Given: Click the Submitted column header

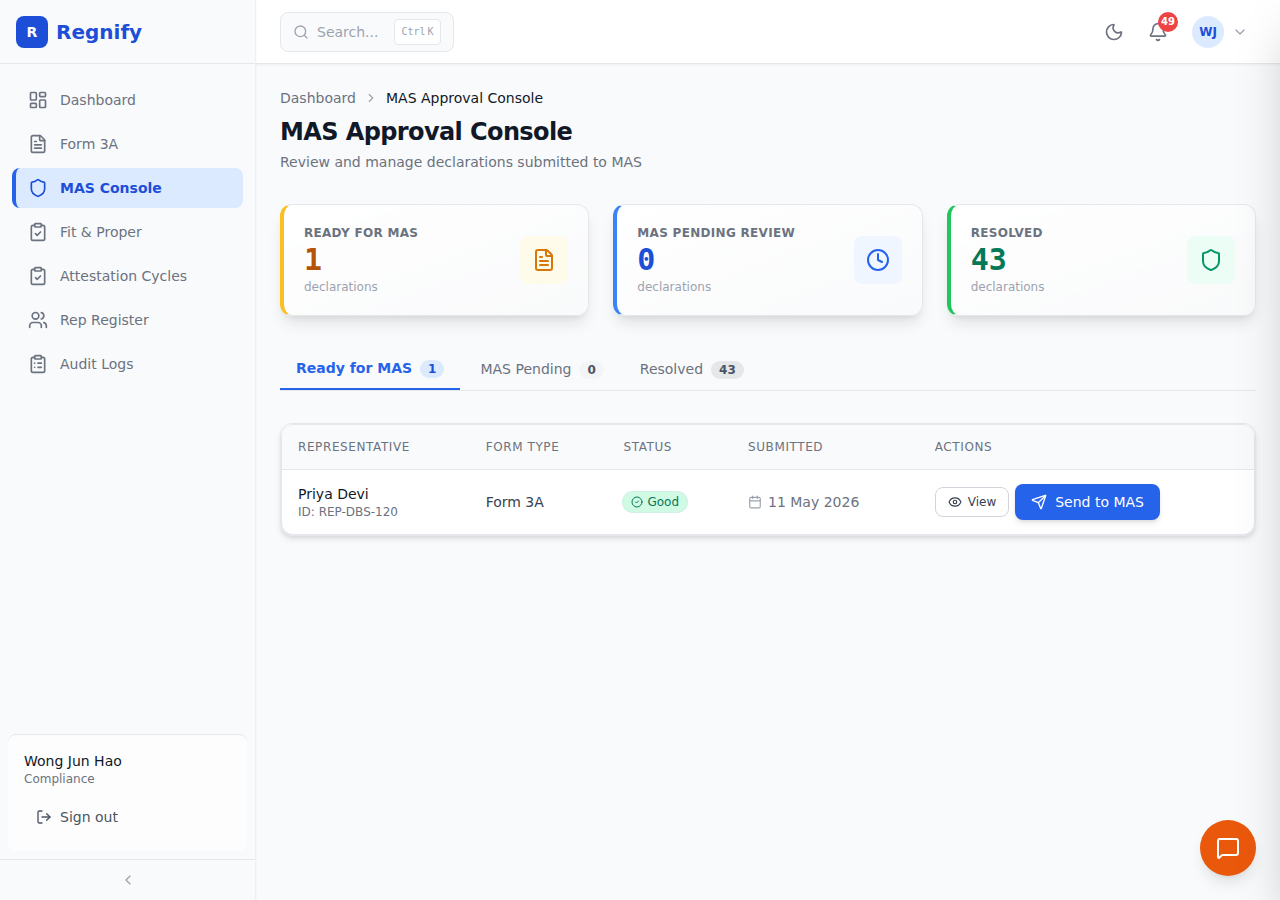Looking at the screenshot, I should pyautogui.click(x=785, y=447).
